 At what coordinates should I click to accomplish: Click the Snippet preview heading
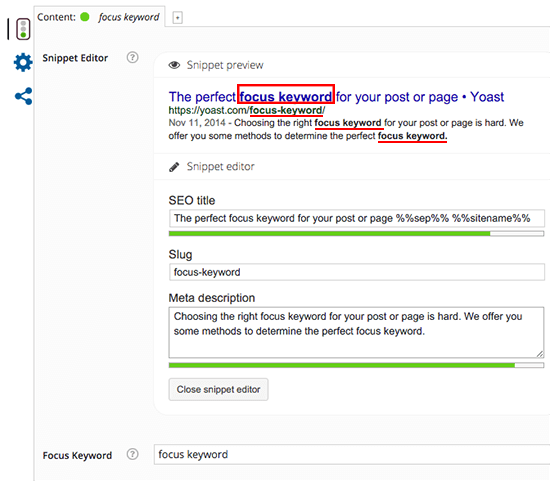tap(225, 65)
